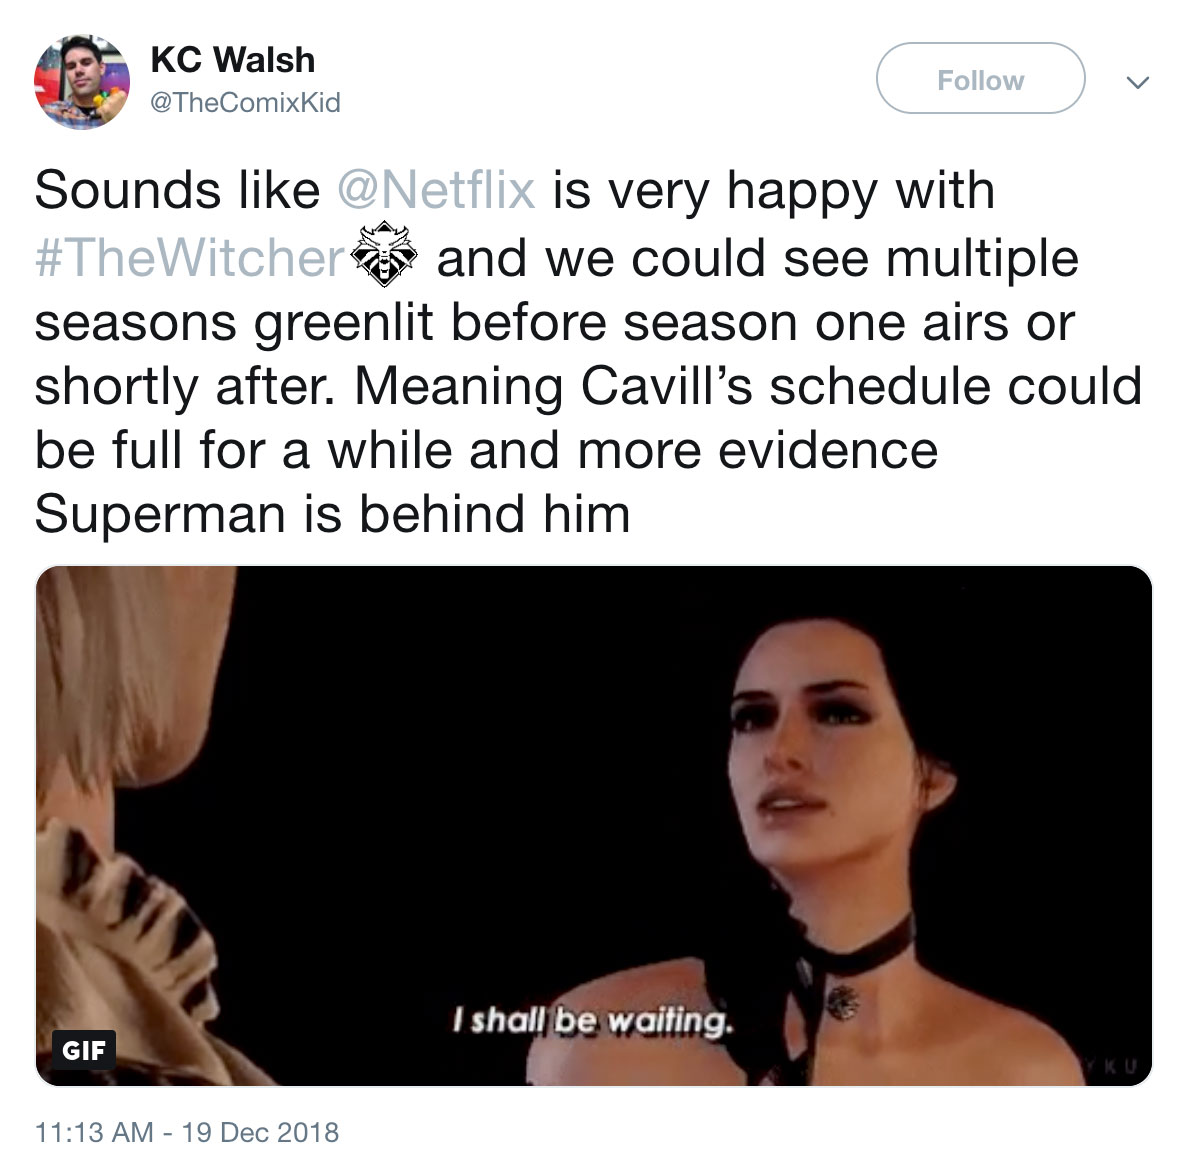Open KC Walsh's profile avatar
1202x1162 pixels.
81,81
